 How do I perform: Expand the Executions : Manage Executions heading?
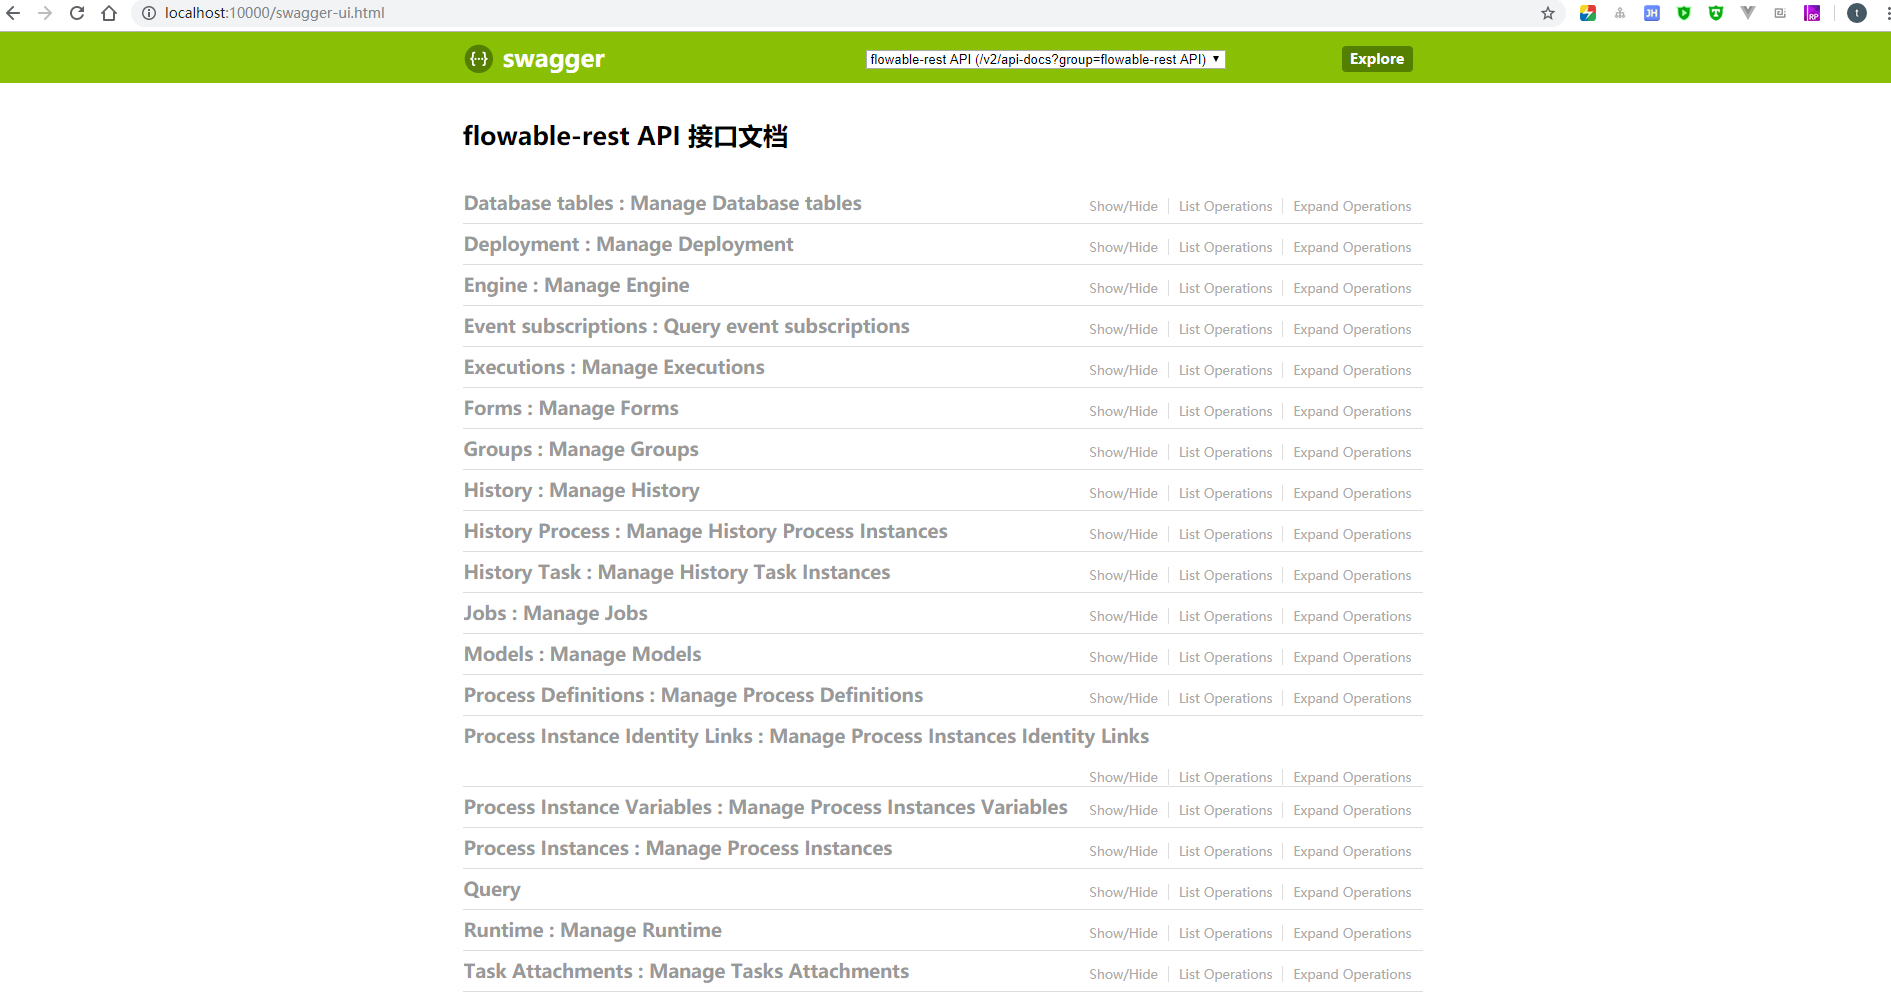click(x=614, y=367)
